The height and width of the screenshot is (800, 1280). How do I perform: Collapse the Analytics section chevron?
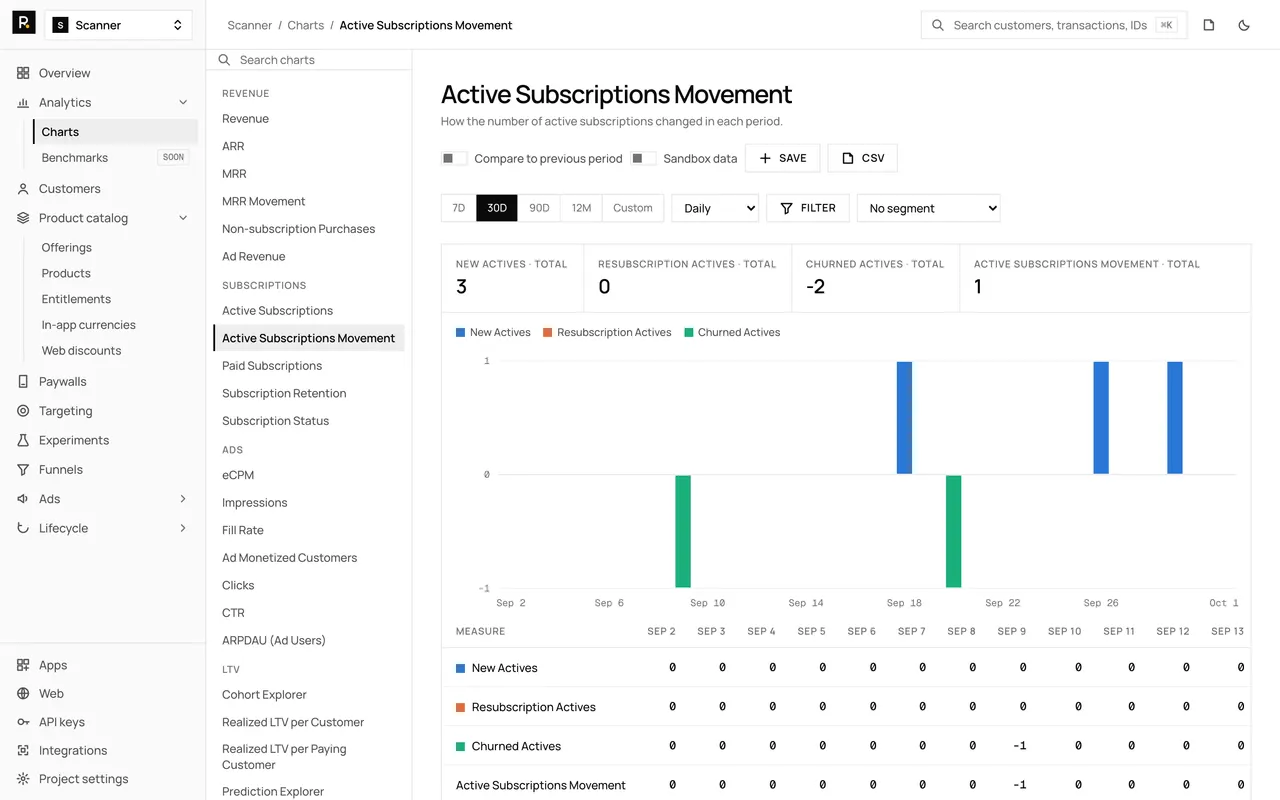183,102
